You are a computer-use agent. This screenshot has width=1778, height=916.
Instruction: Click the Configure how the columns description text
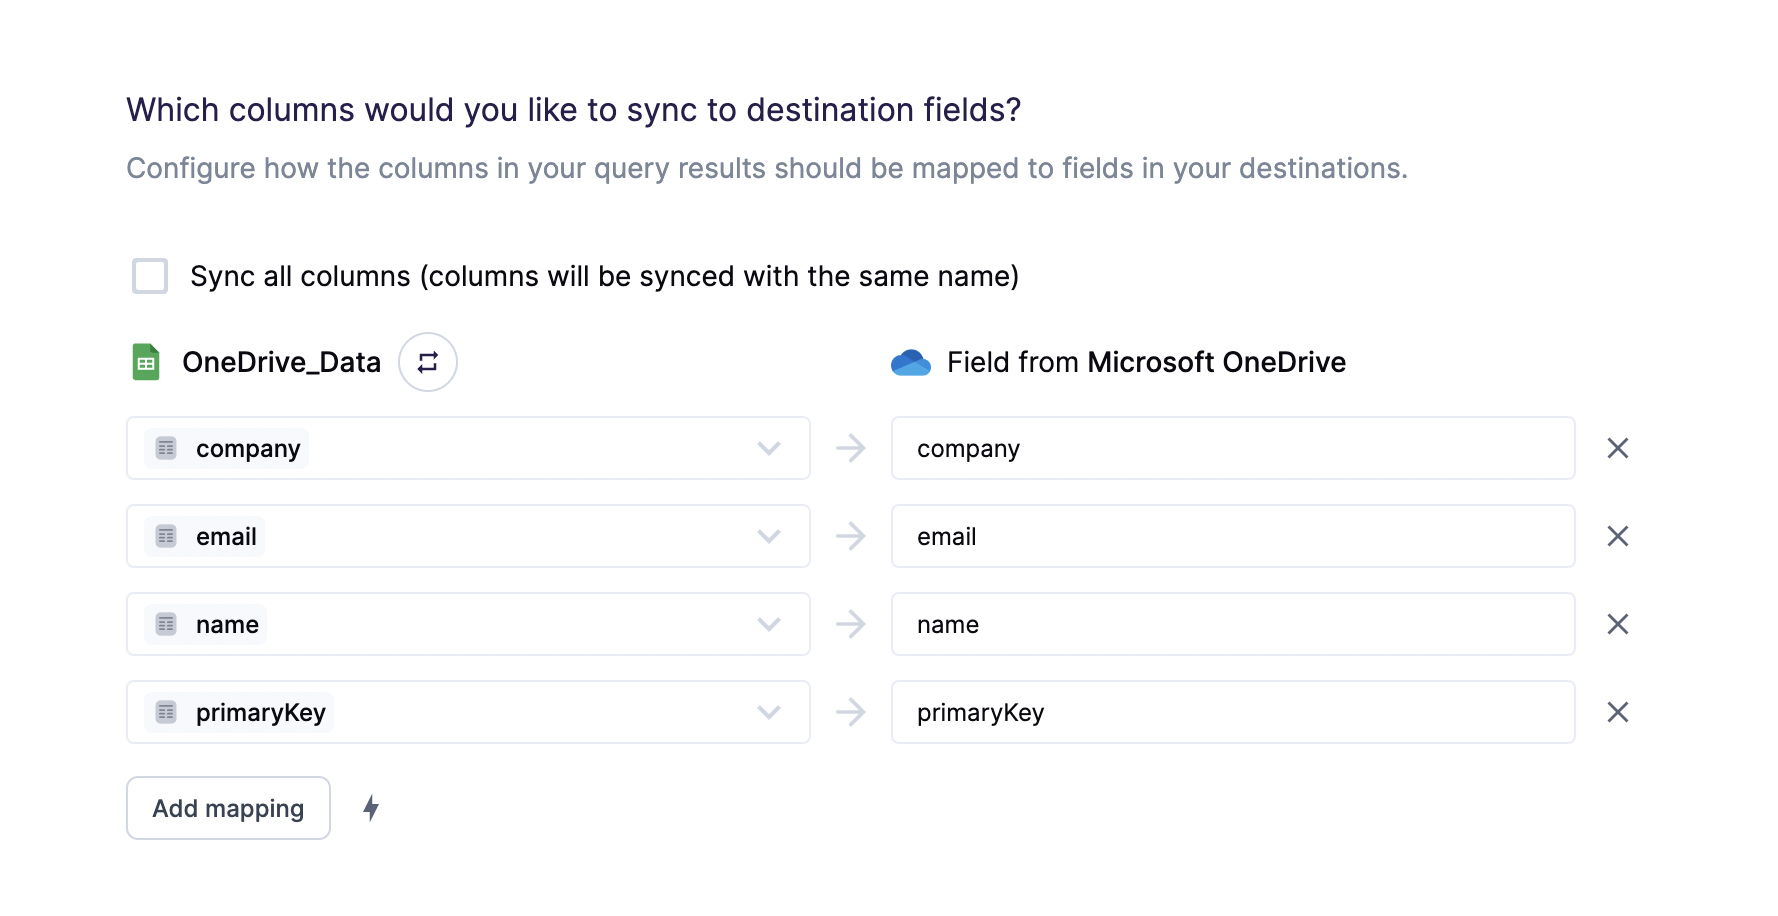coord(766,168)
